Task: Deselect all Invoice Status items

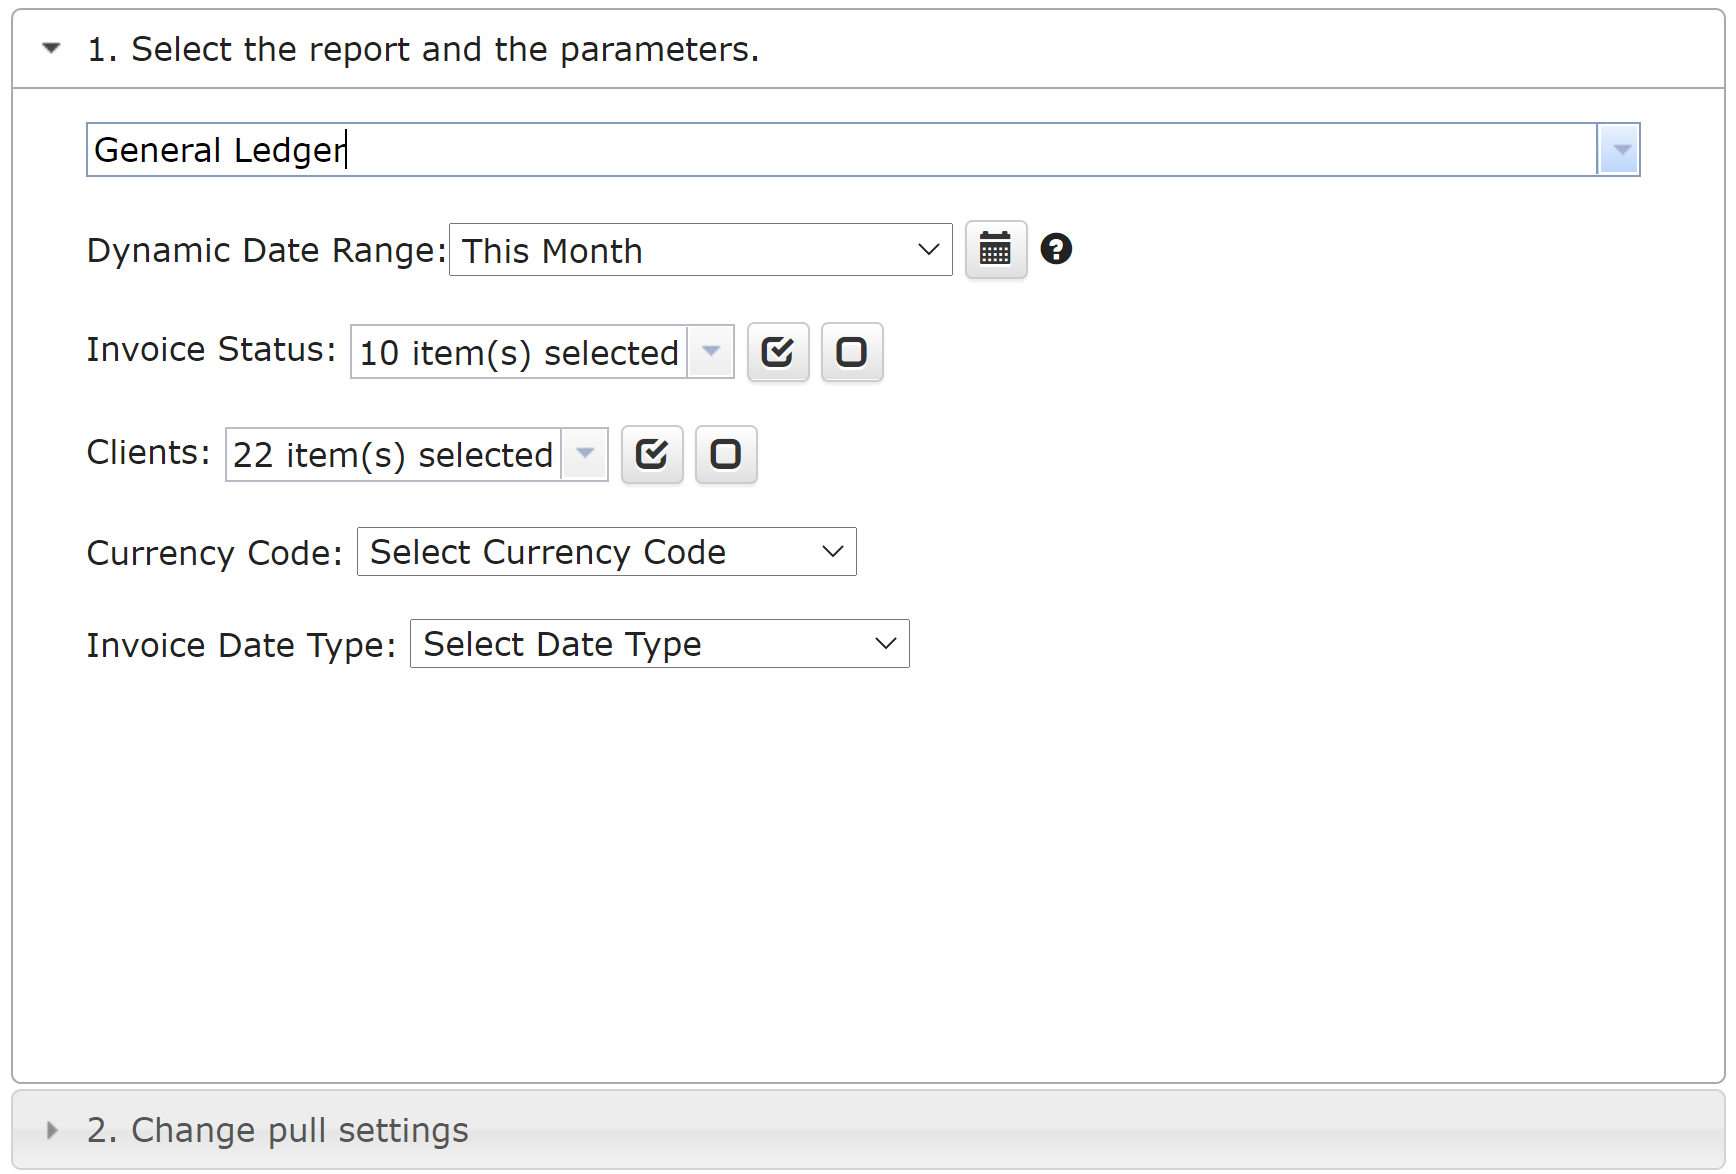Action: pyautogui.click(x=851, y=352)
